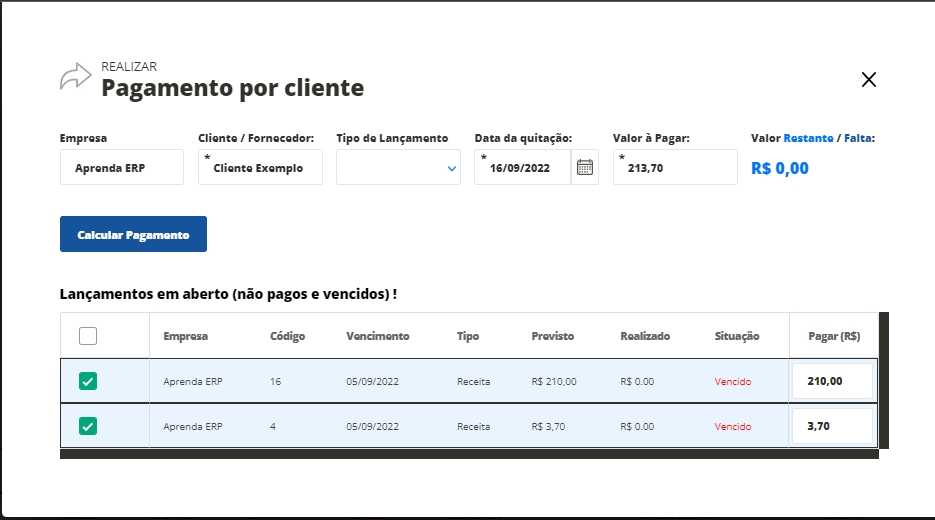Screen dimensions: 935x520
Task: Click the horizontal scrollbar below the table
Action: (468, 454)
